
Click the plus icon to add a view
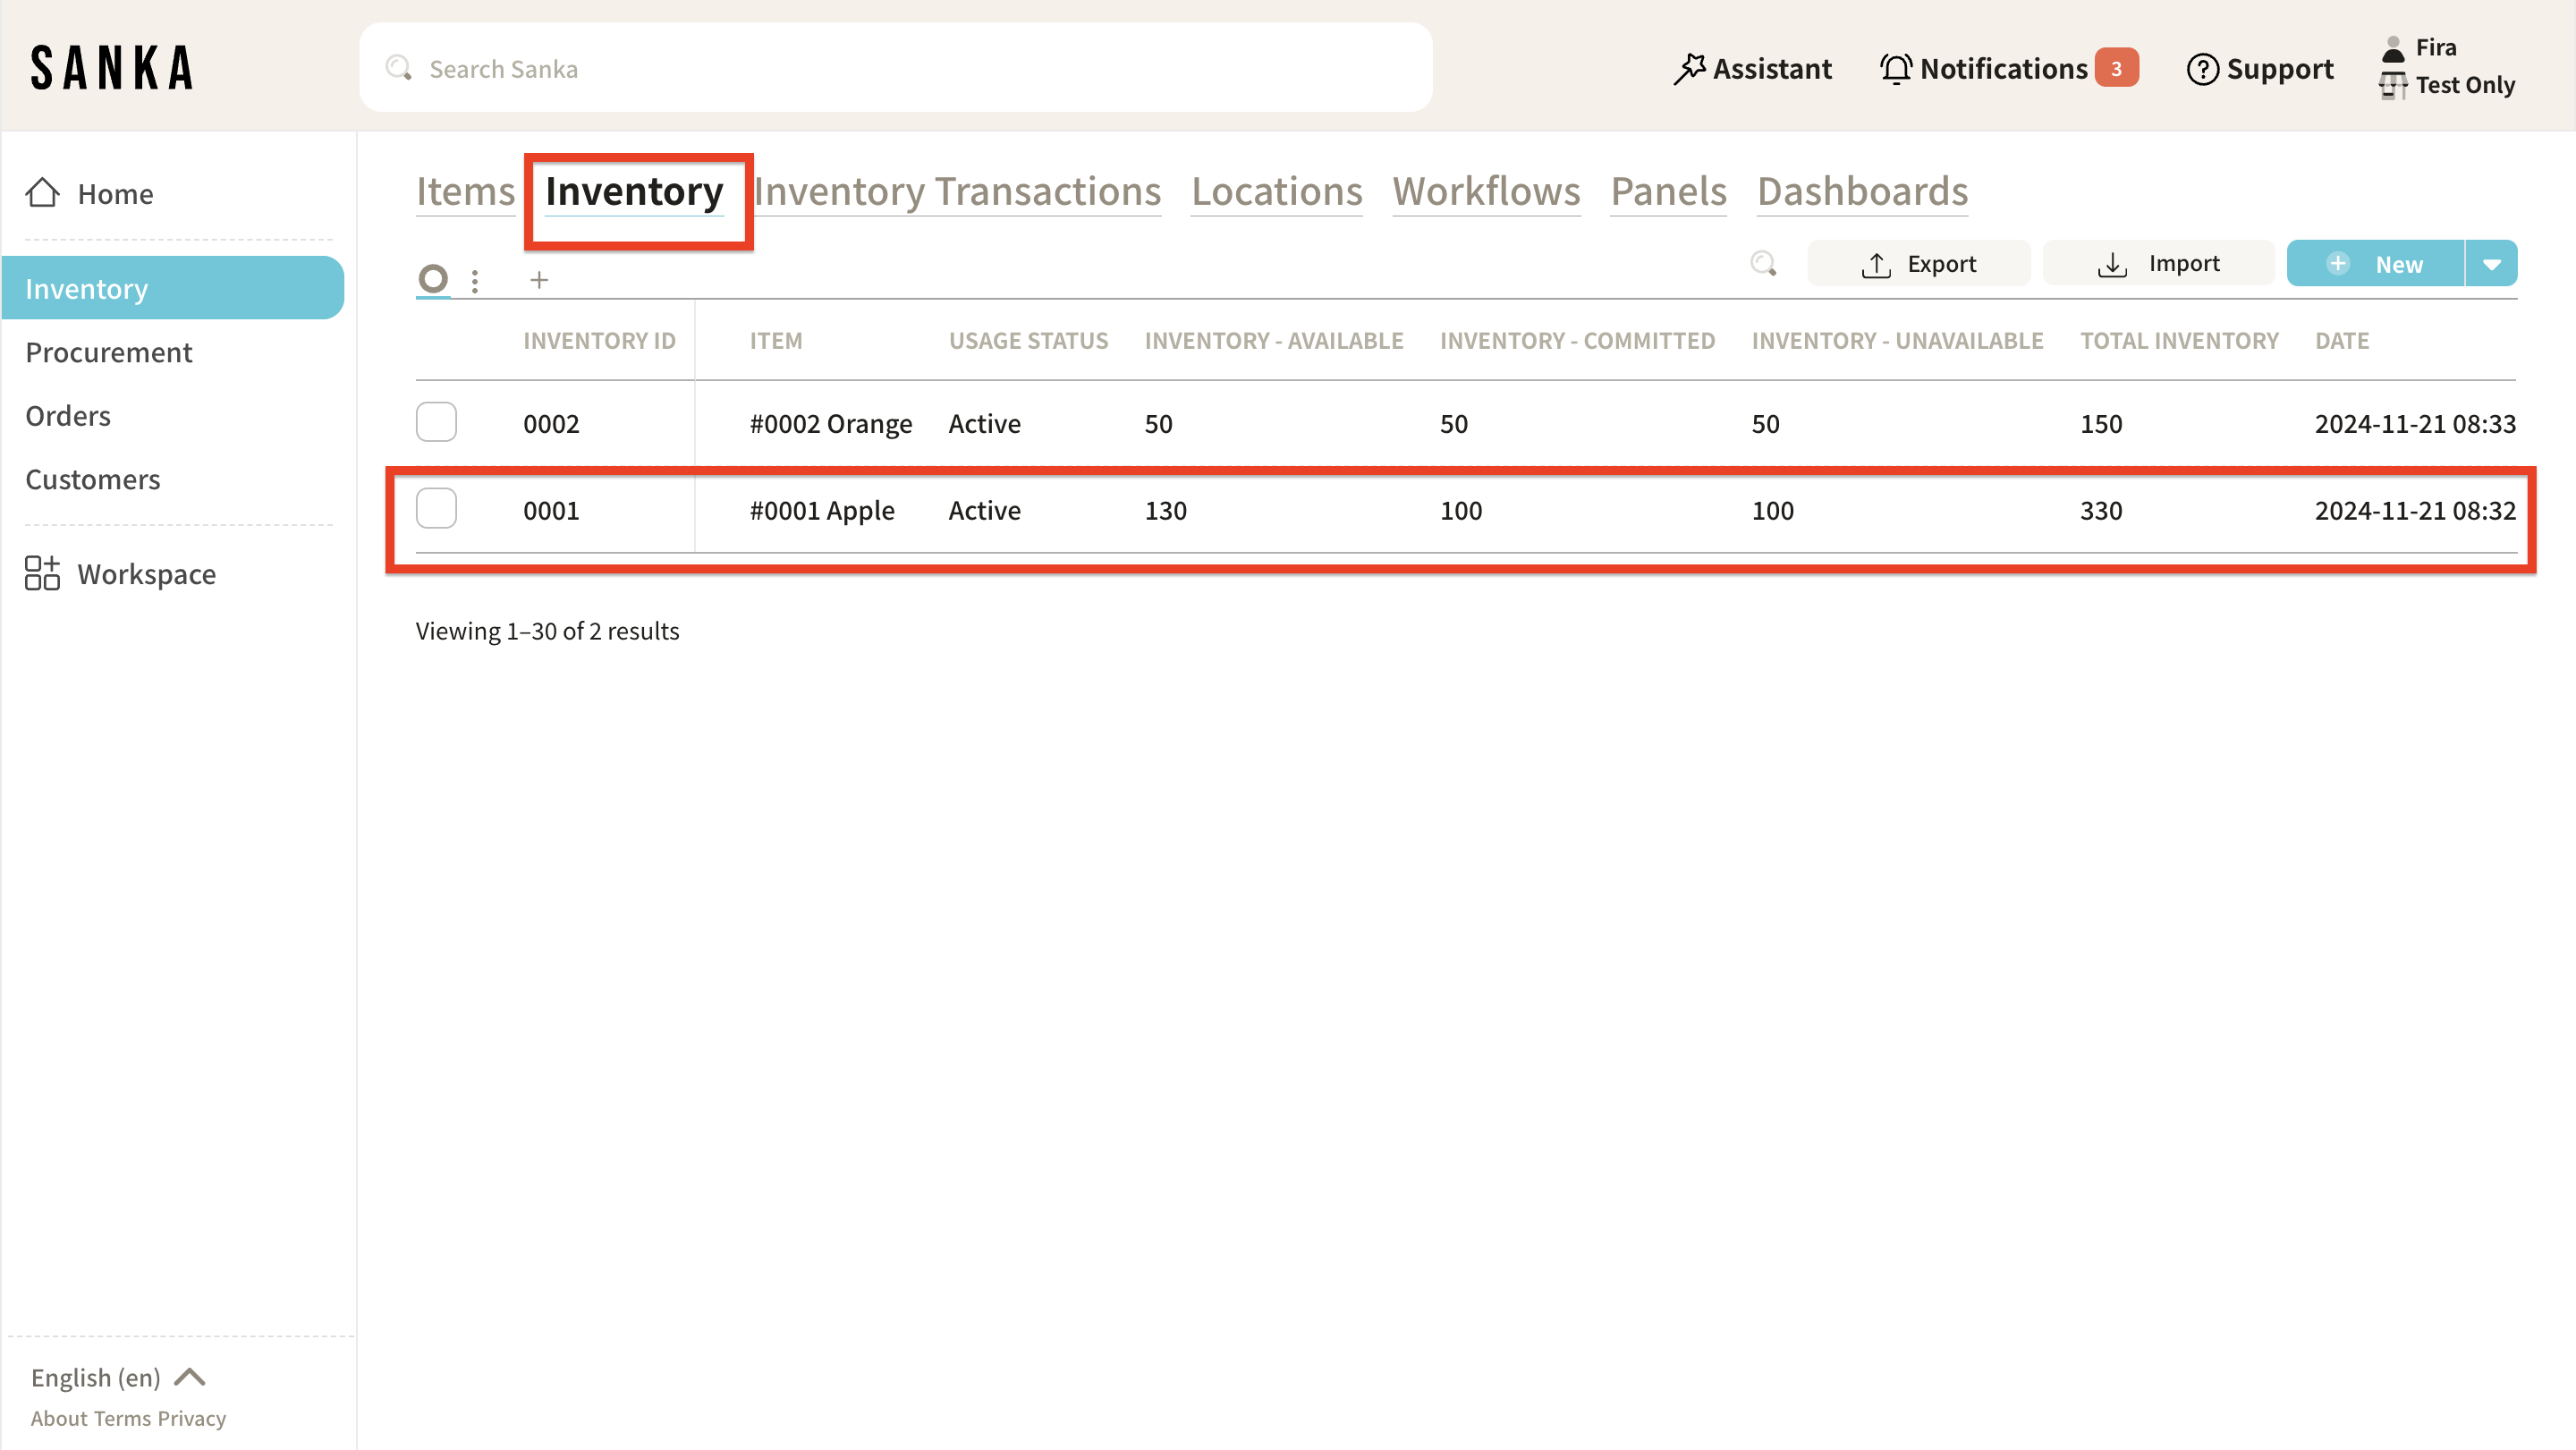(x=539, y=280)
